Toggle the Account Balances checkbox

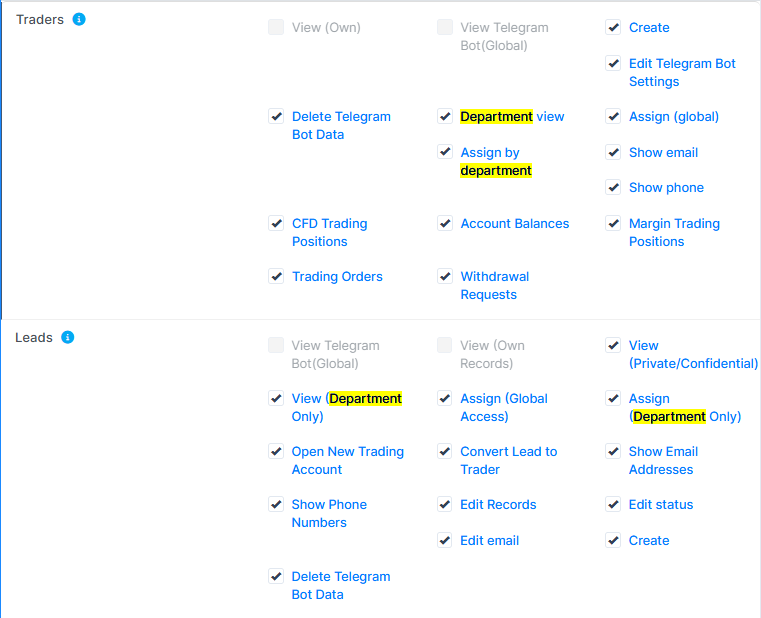click(445, 224)
